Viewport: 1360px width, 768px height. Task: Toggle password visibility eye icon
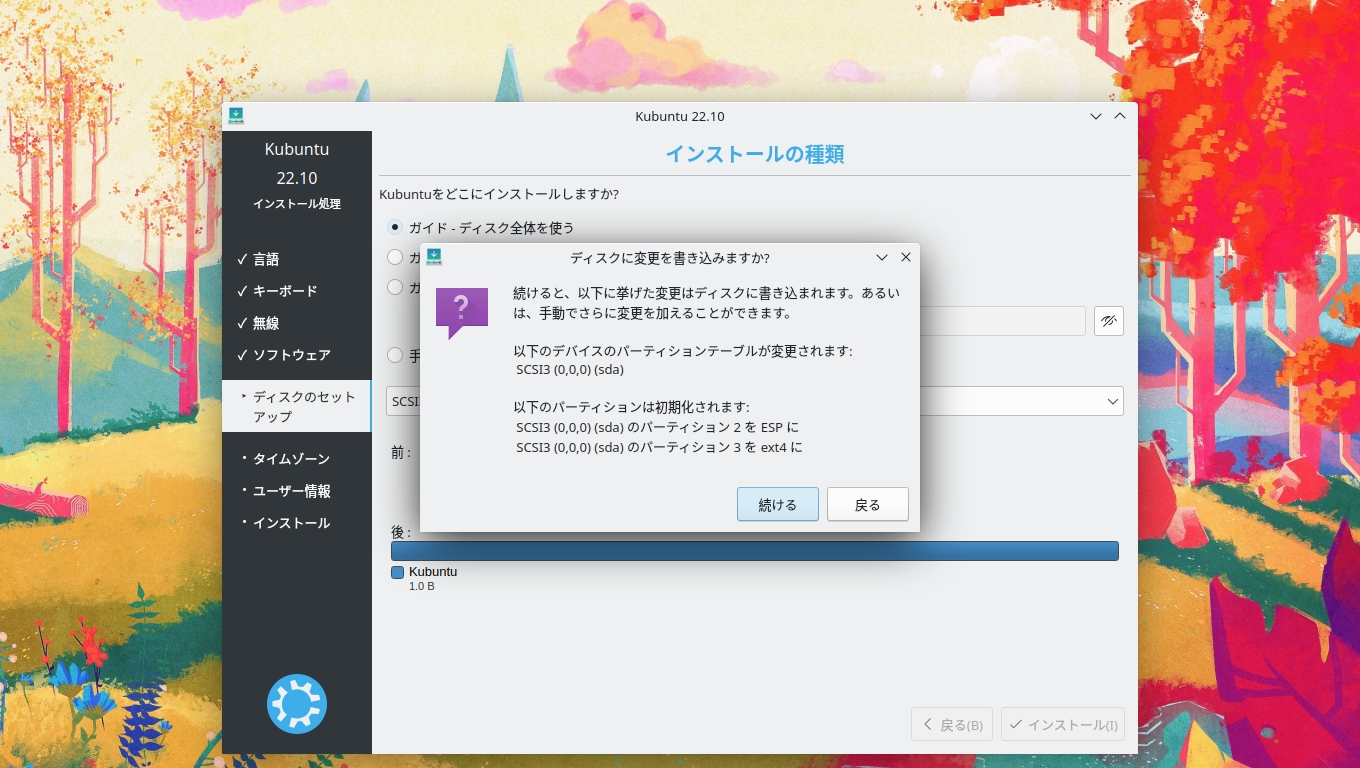click(1109, 321)
